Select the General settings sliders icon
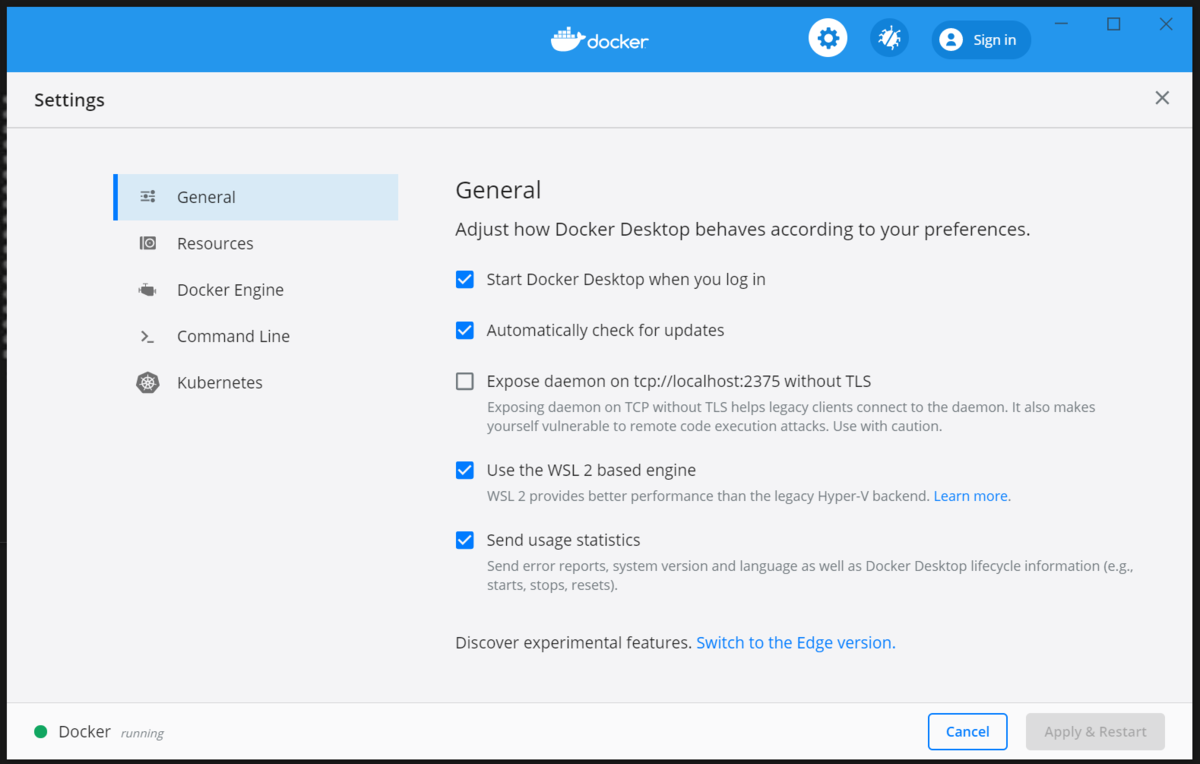 (148, 197)
